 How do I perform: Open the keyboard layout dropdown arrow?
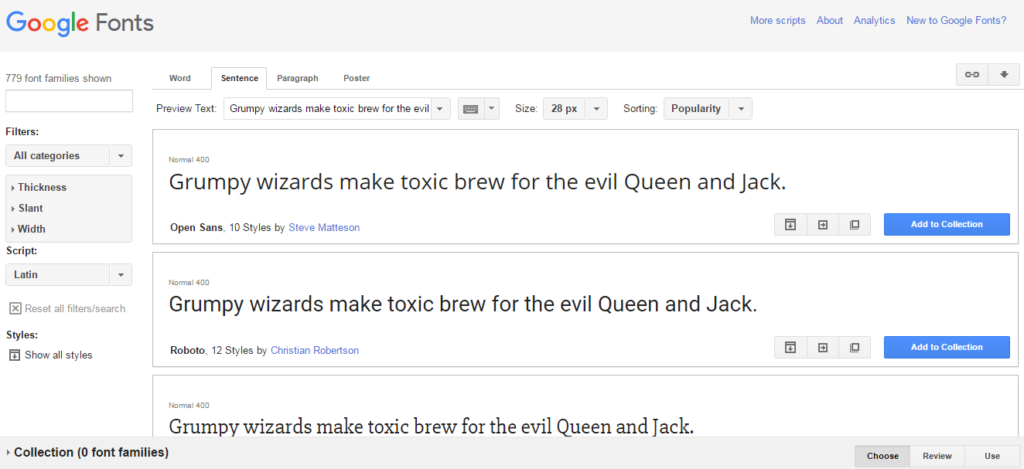[x=492, y=109]
